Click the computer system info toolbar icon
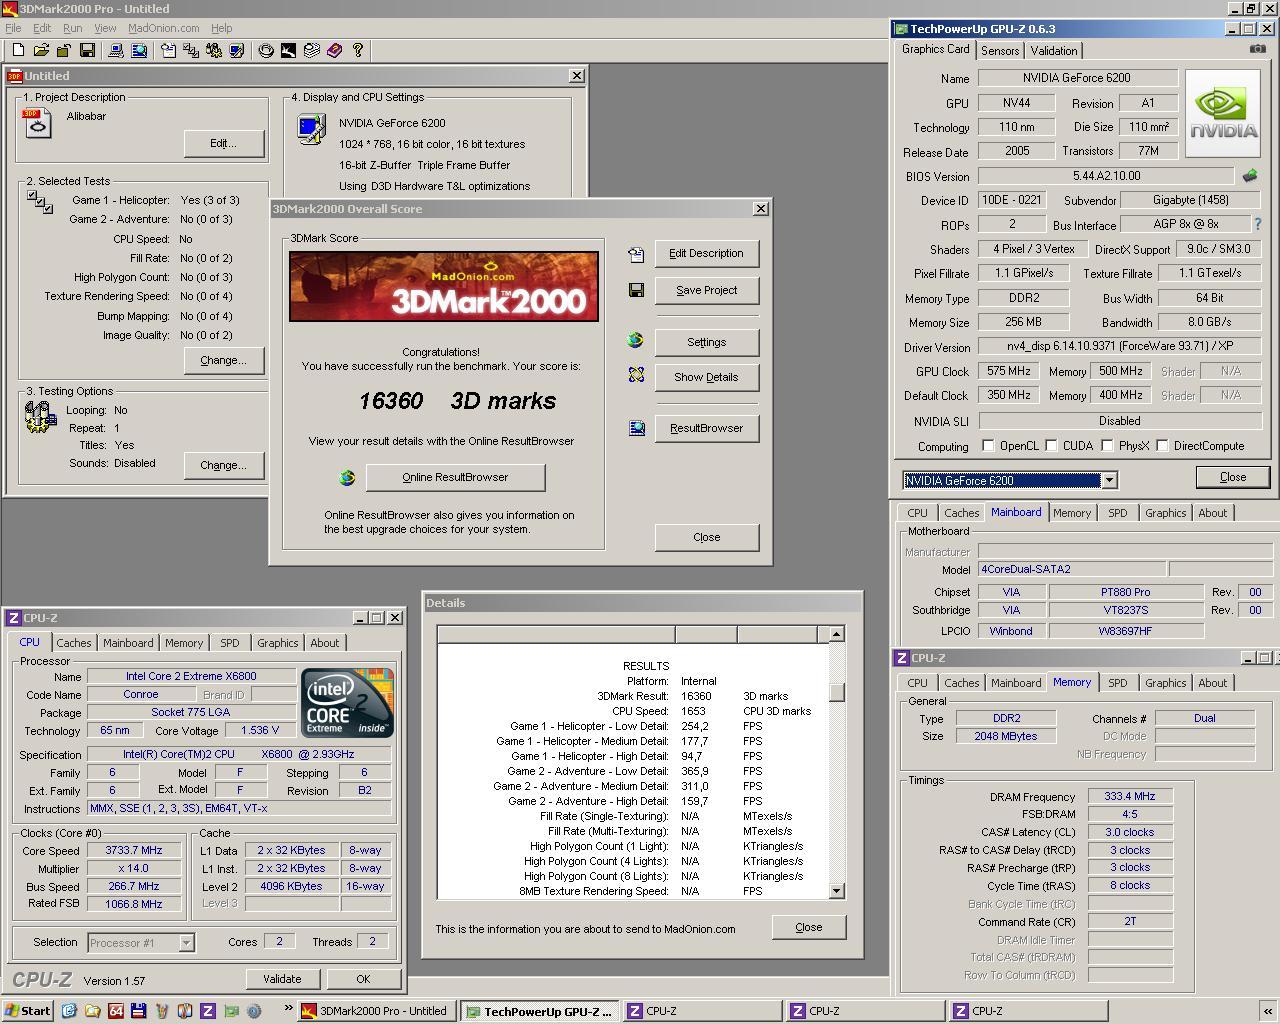 click(x=116, y=50)
